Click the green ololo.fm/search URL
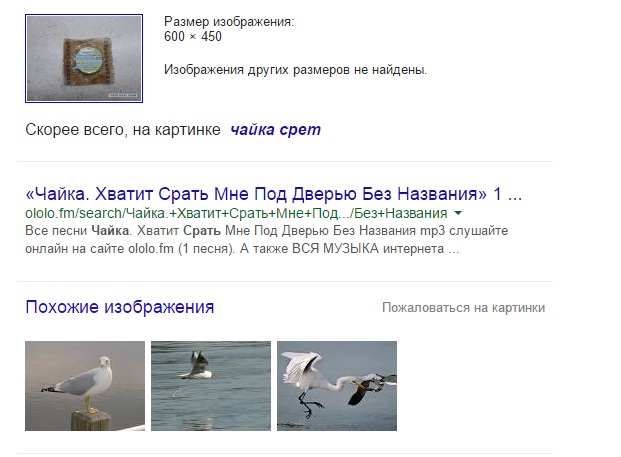The height and width of the screenshot is (457, 621). pyautogui.click(x=236, y=213)
